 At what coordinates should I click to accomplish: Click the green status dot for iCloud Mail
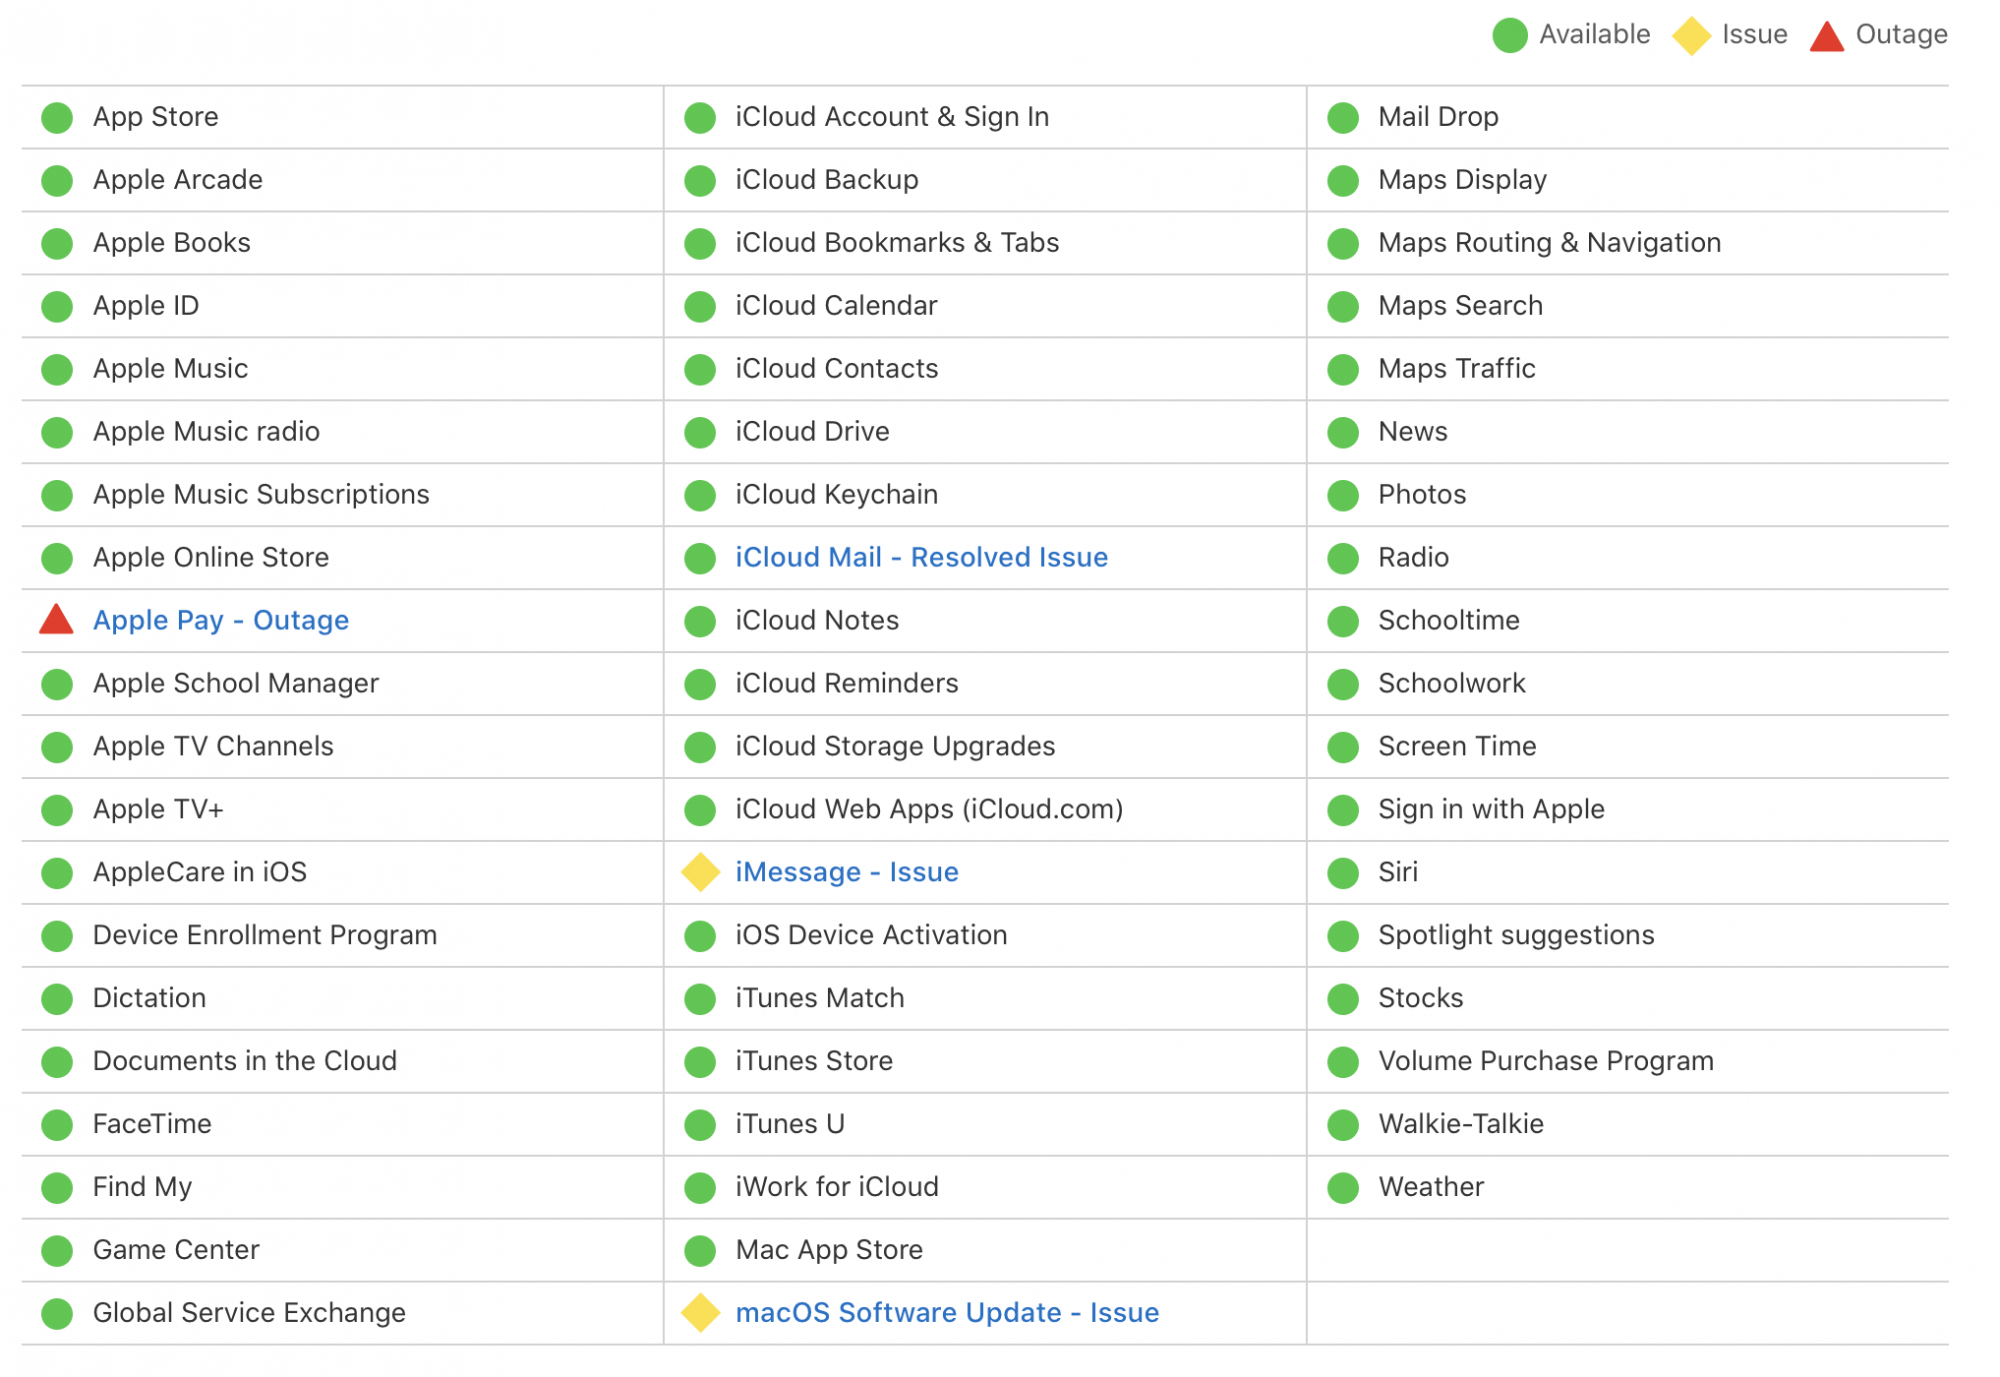[700, 558]
